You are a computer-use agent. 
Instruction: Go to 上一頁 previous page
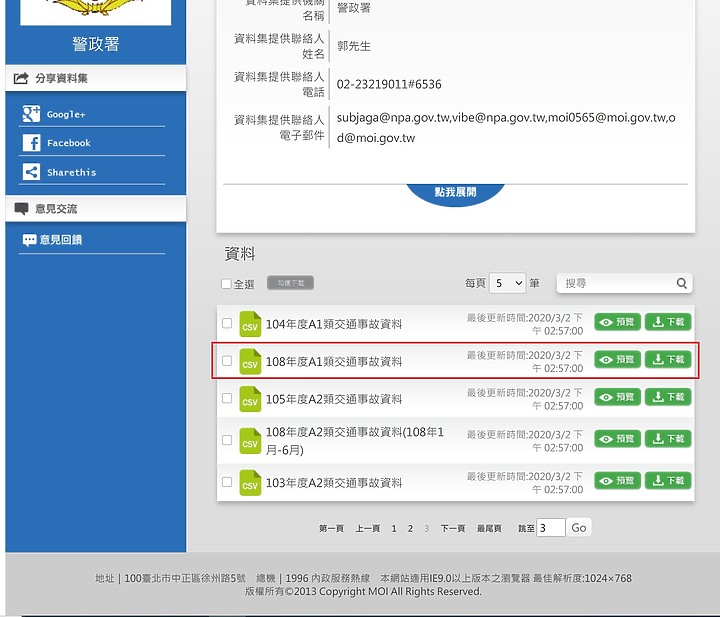pos(368,528)
